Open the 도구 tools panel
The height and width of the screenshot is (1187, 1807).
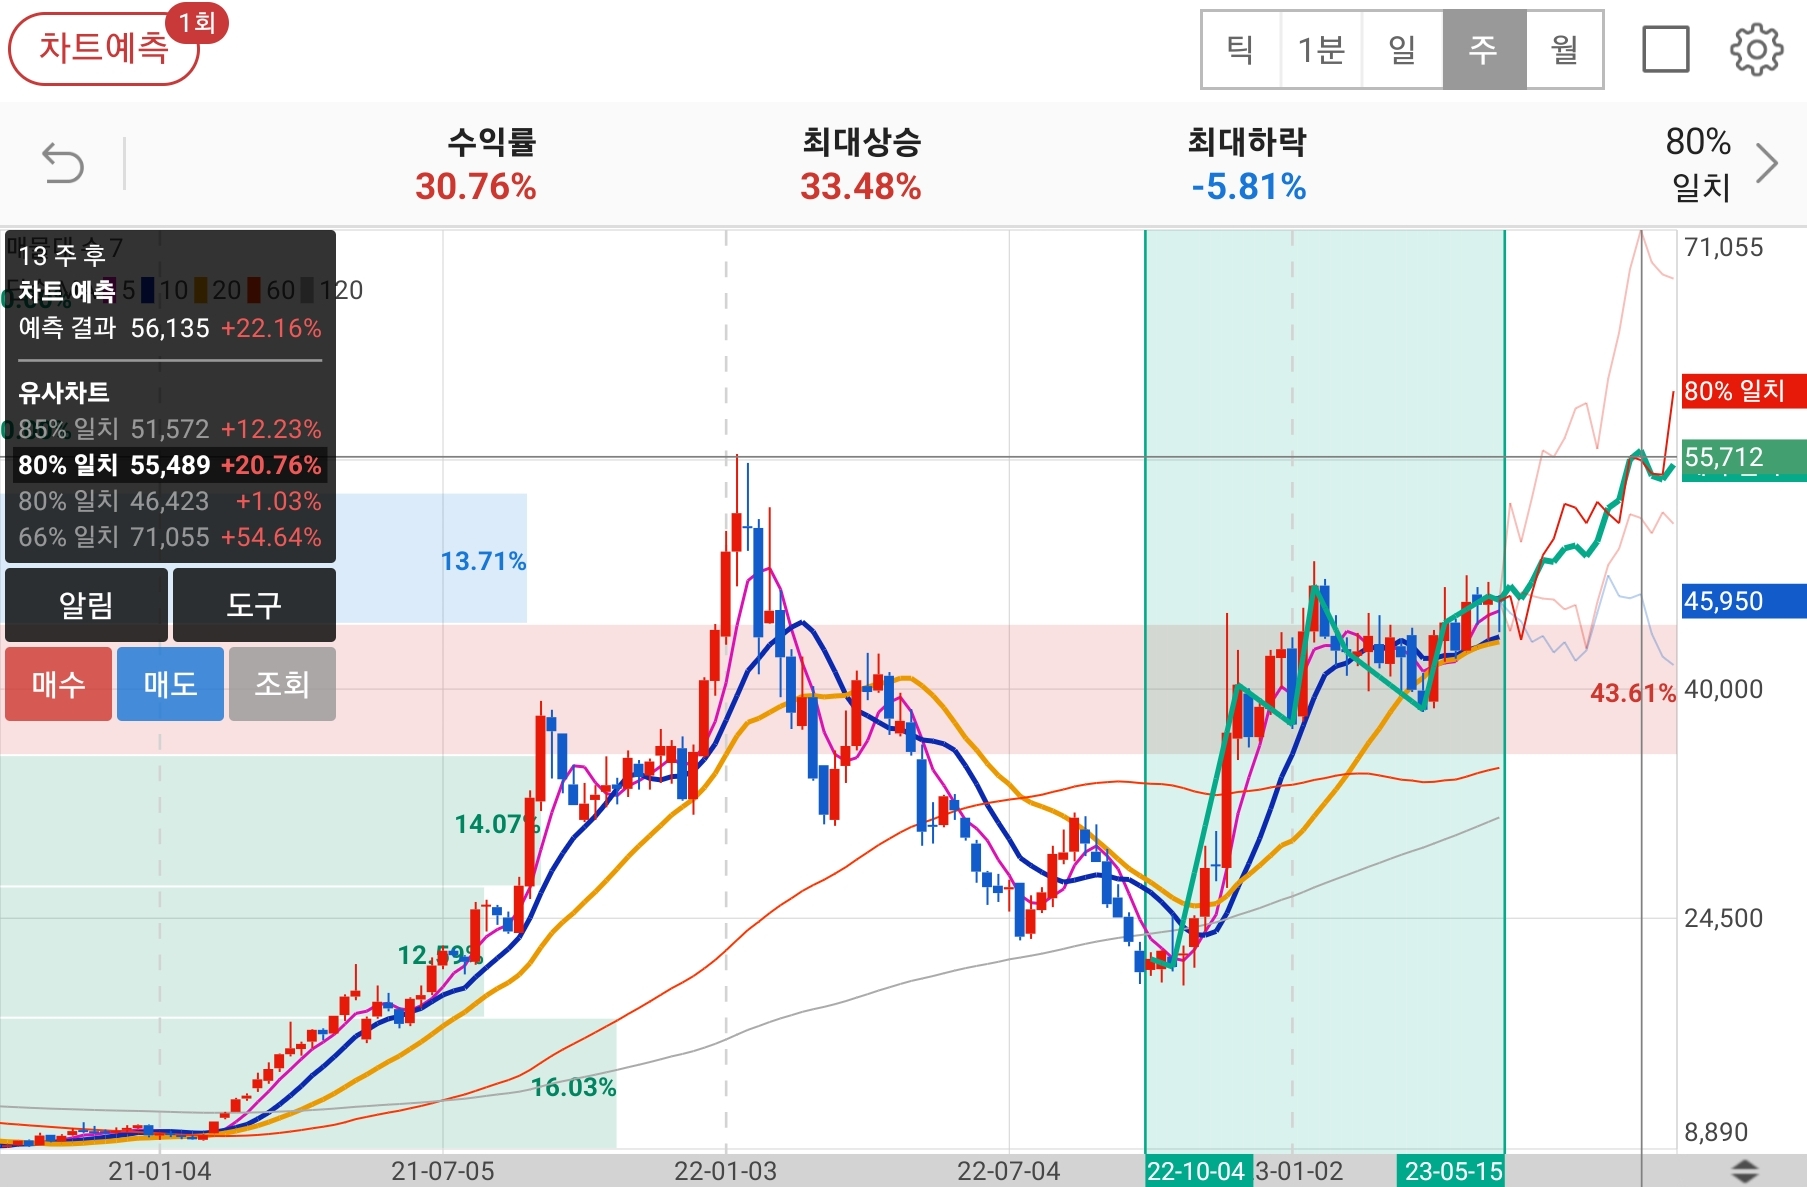[254, 605]
